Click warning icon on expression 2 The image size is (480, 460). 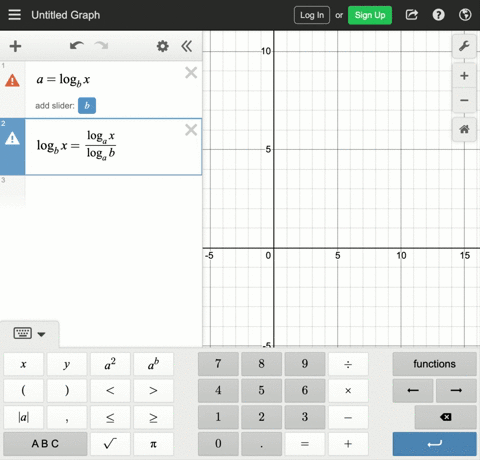[12, 138]
